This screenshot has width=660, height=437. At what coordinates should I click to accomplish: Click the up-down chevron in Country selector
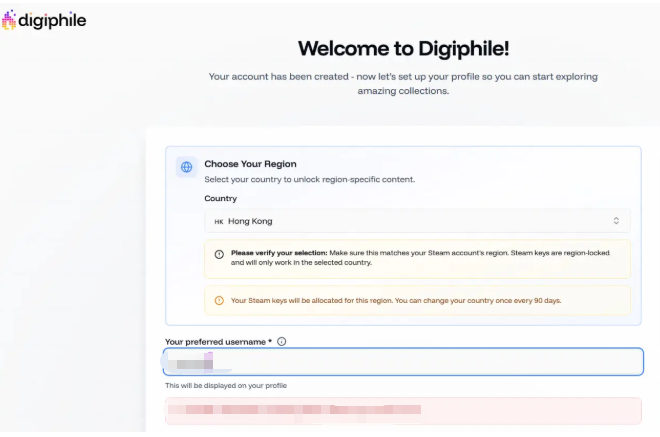coord(616,221)
